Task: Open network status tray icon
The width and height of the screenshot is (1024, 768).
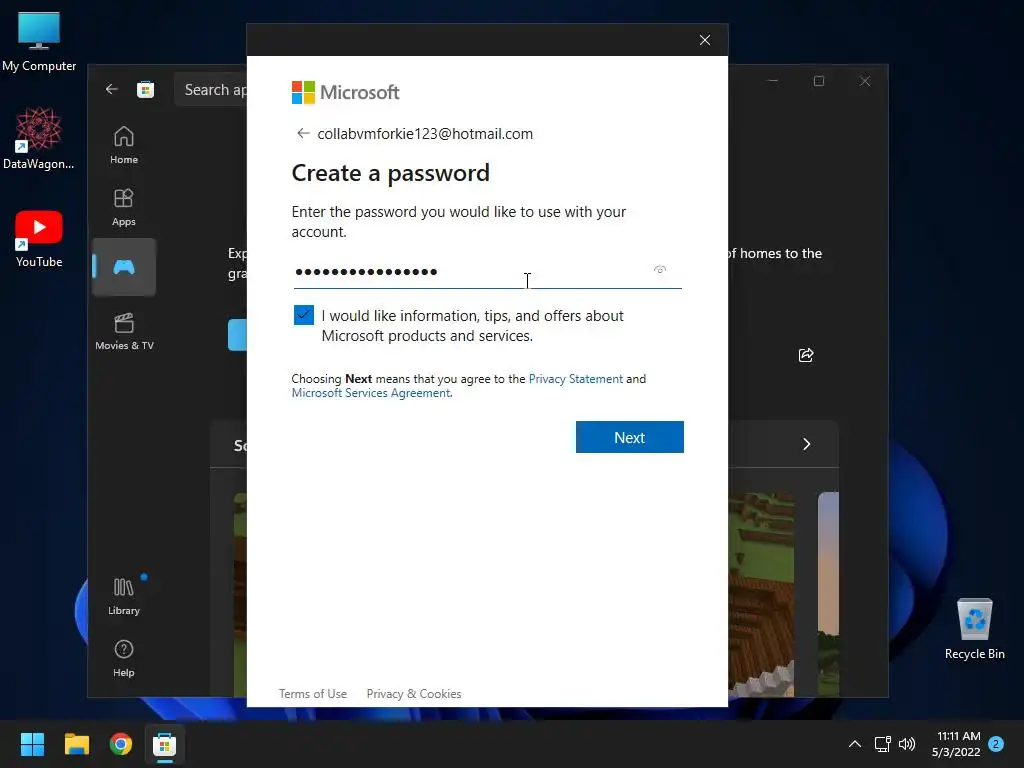Action: pos(882,744)
